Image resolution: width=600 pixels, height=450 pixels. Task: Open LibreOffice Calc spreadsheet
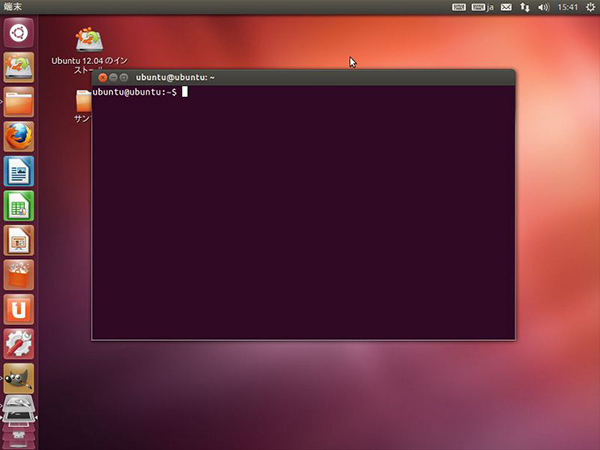point(19,206)
